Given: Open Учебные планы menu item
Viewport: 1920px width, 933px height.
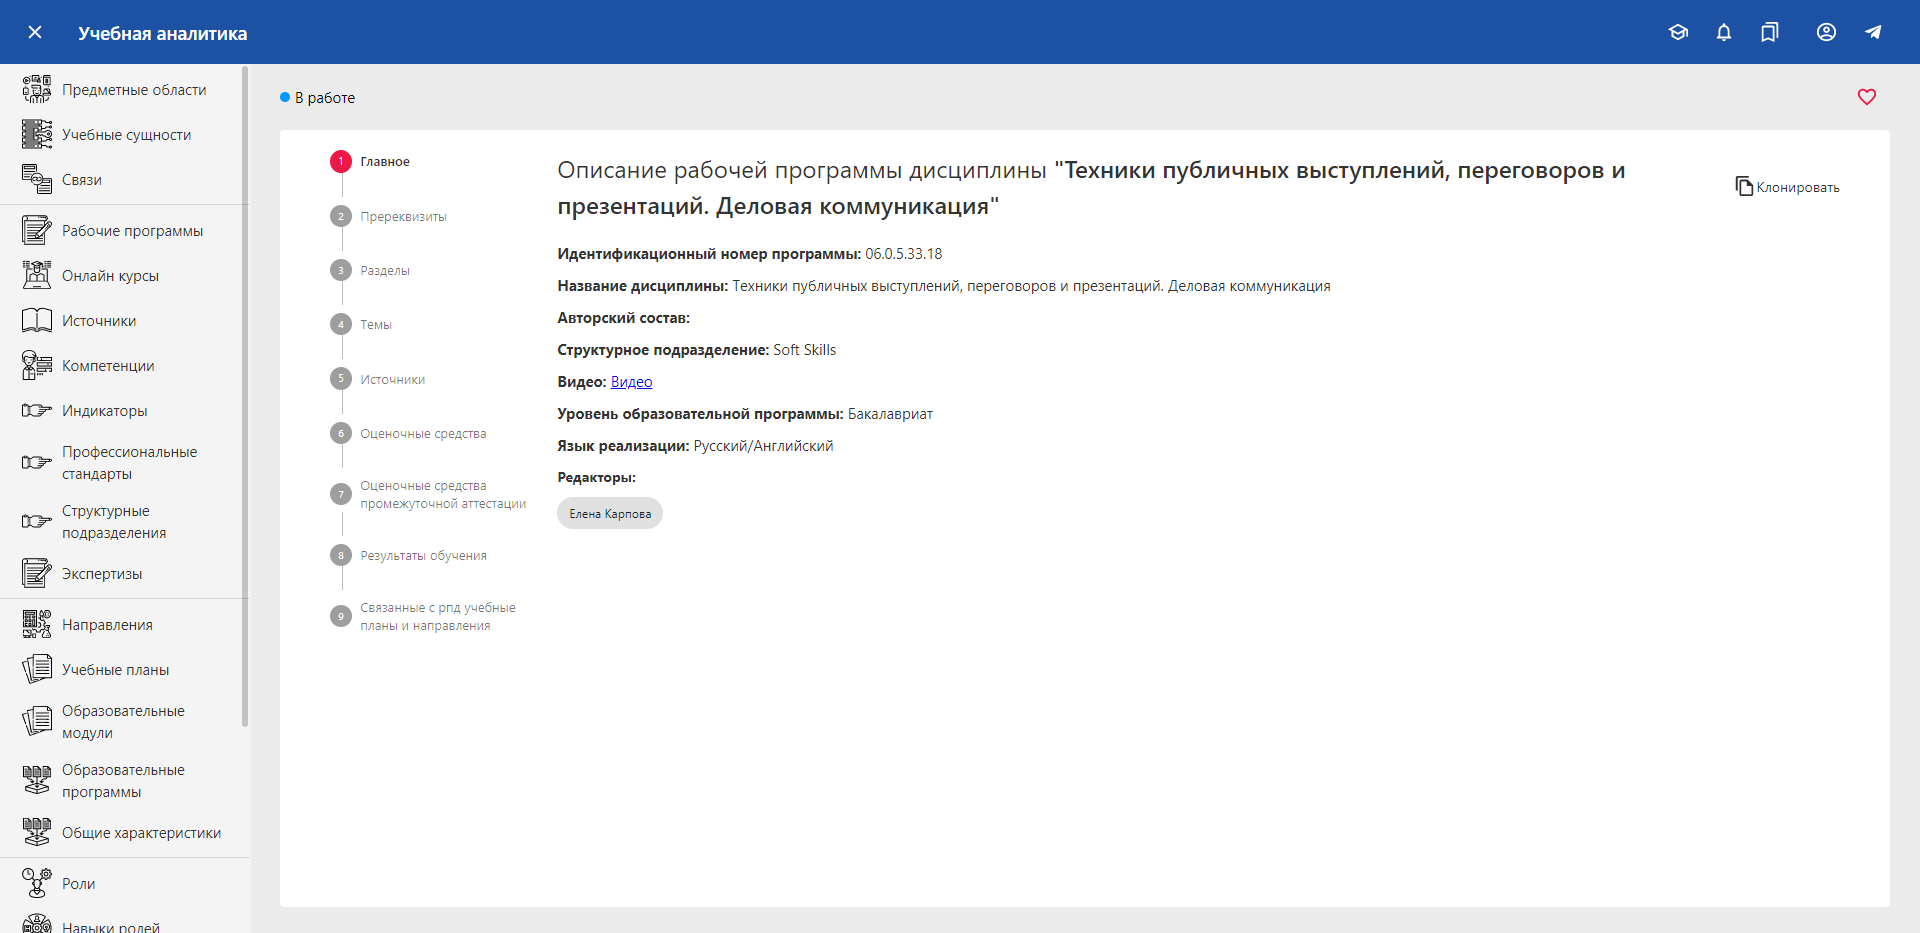Looking at the screenshot, I should (125, 669).
